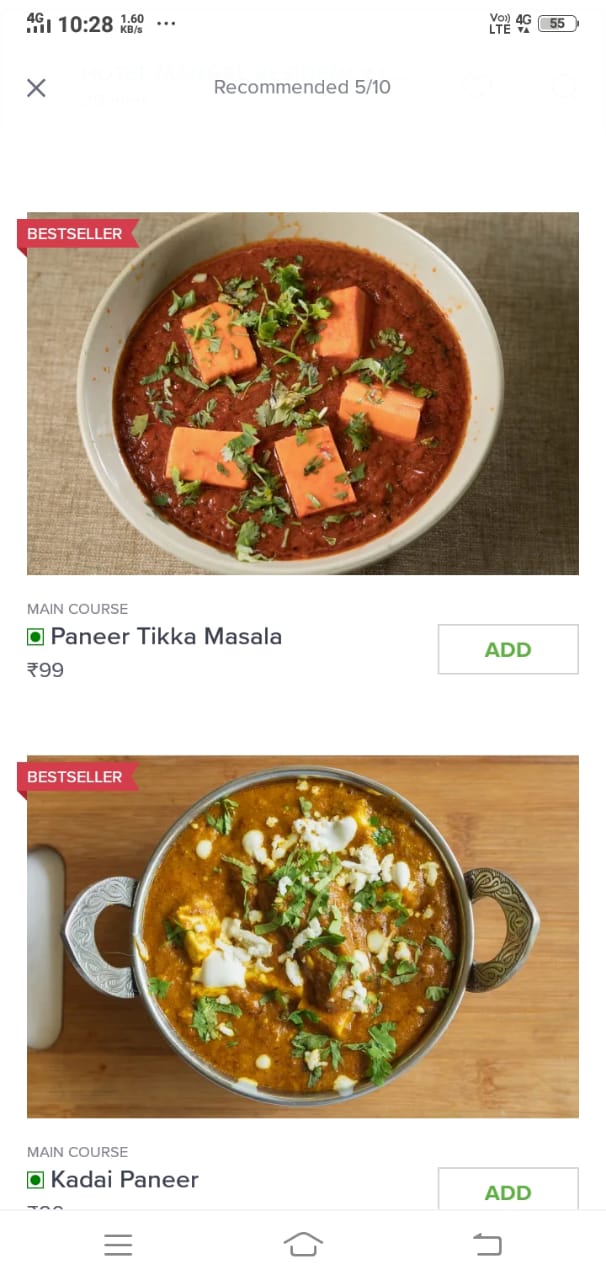Open Android recent apps menu button

(x=118, y=1244)
